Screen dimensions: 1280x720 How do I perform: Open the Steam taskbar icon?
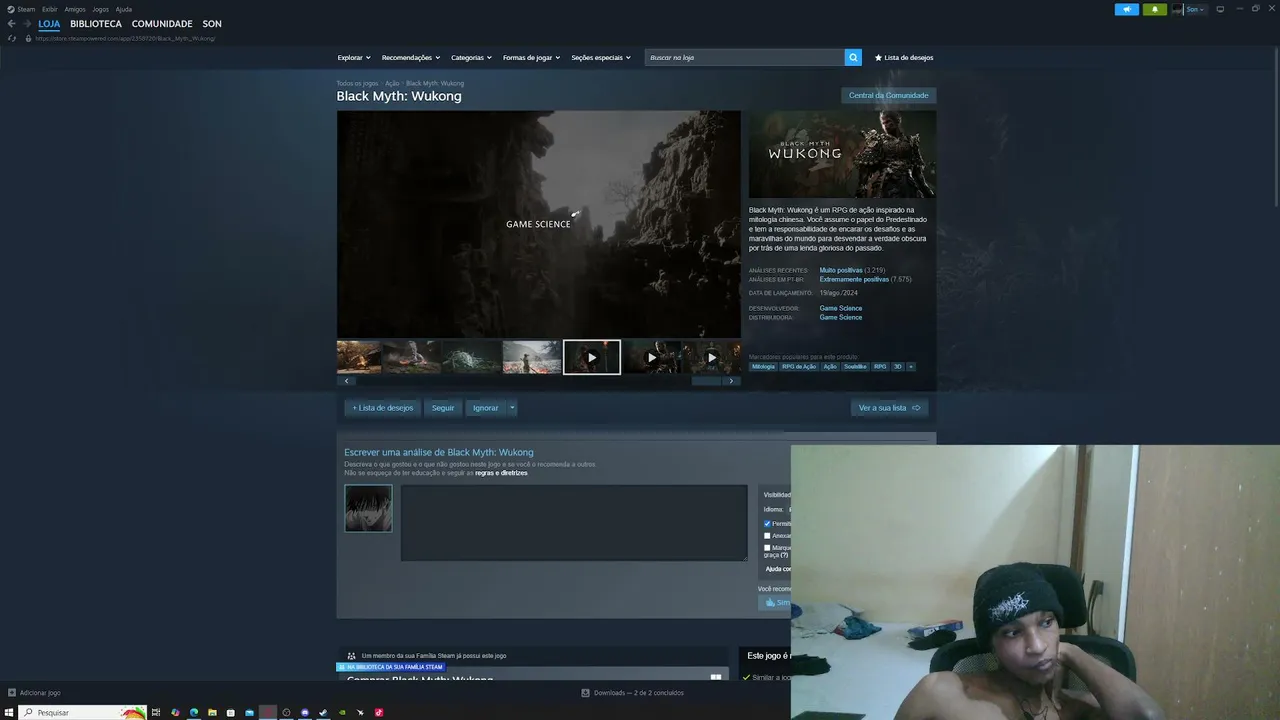pyautogui.click(x=323, y=712)
